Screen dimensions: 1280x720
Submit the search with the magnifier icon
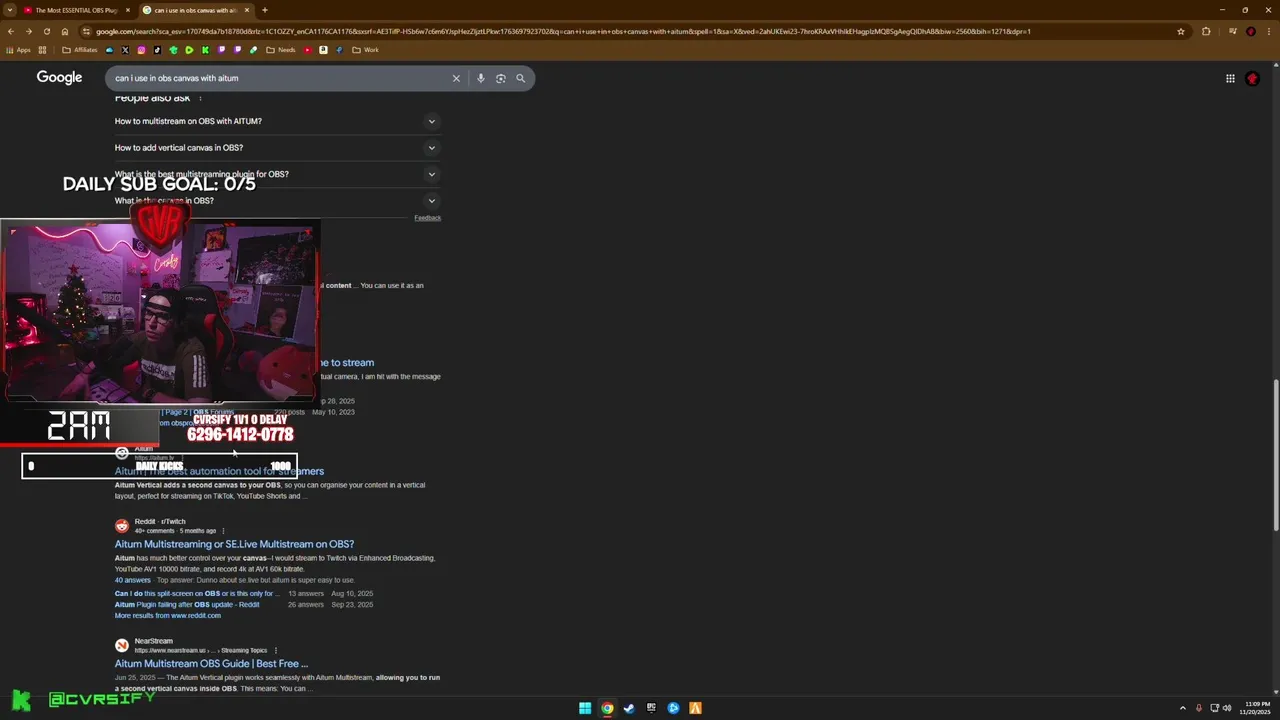pos(520,78)
